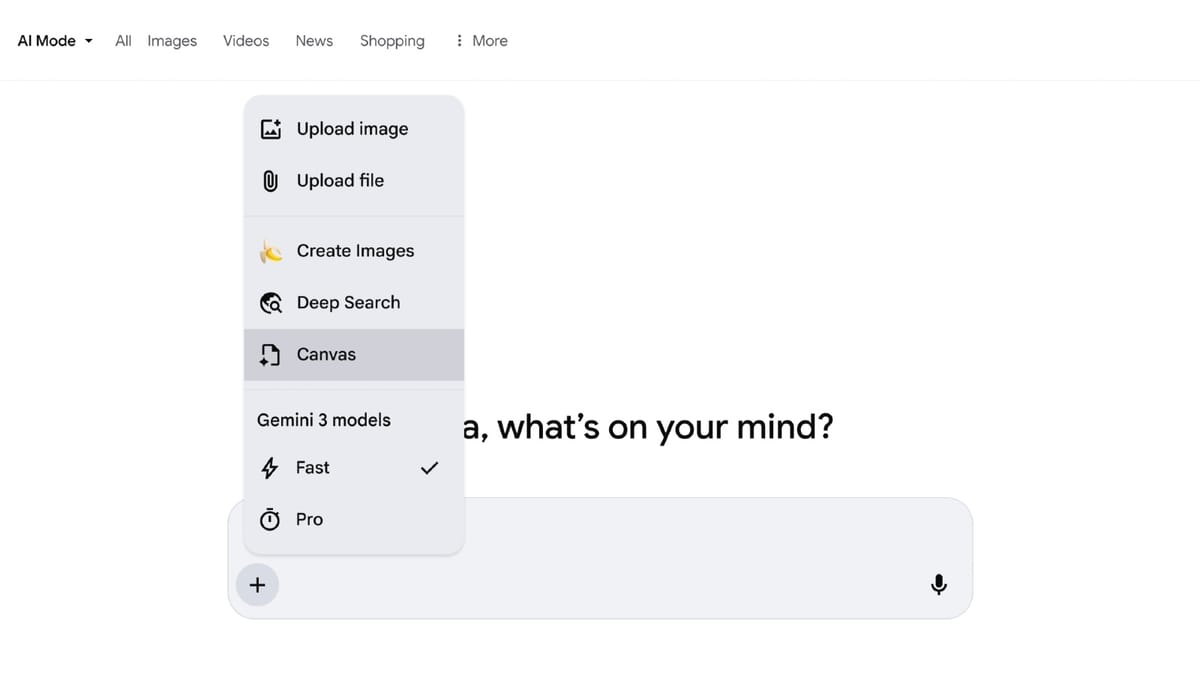Click the stopwatch Pro model icon
The image size is (1200, 675).
point(270,519)
